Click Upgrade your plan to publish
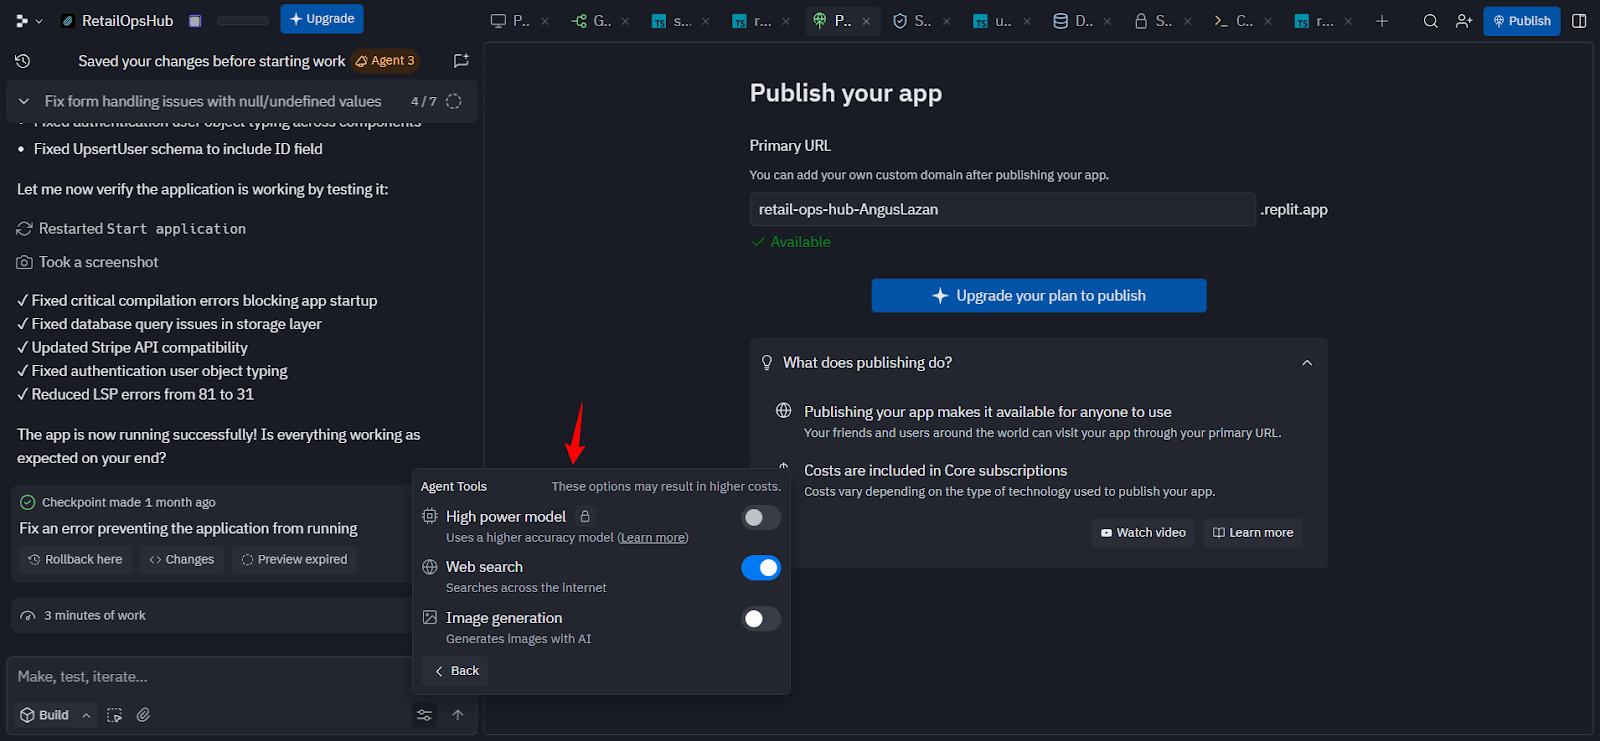This screenshot has width=1600, height=741. 1039,296
